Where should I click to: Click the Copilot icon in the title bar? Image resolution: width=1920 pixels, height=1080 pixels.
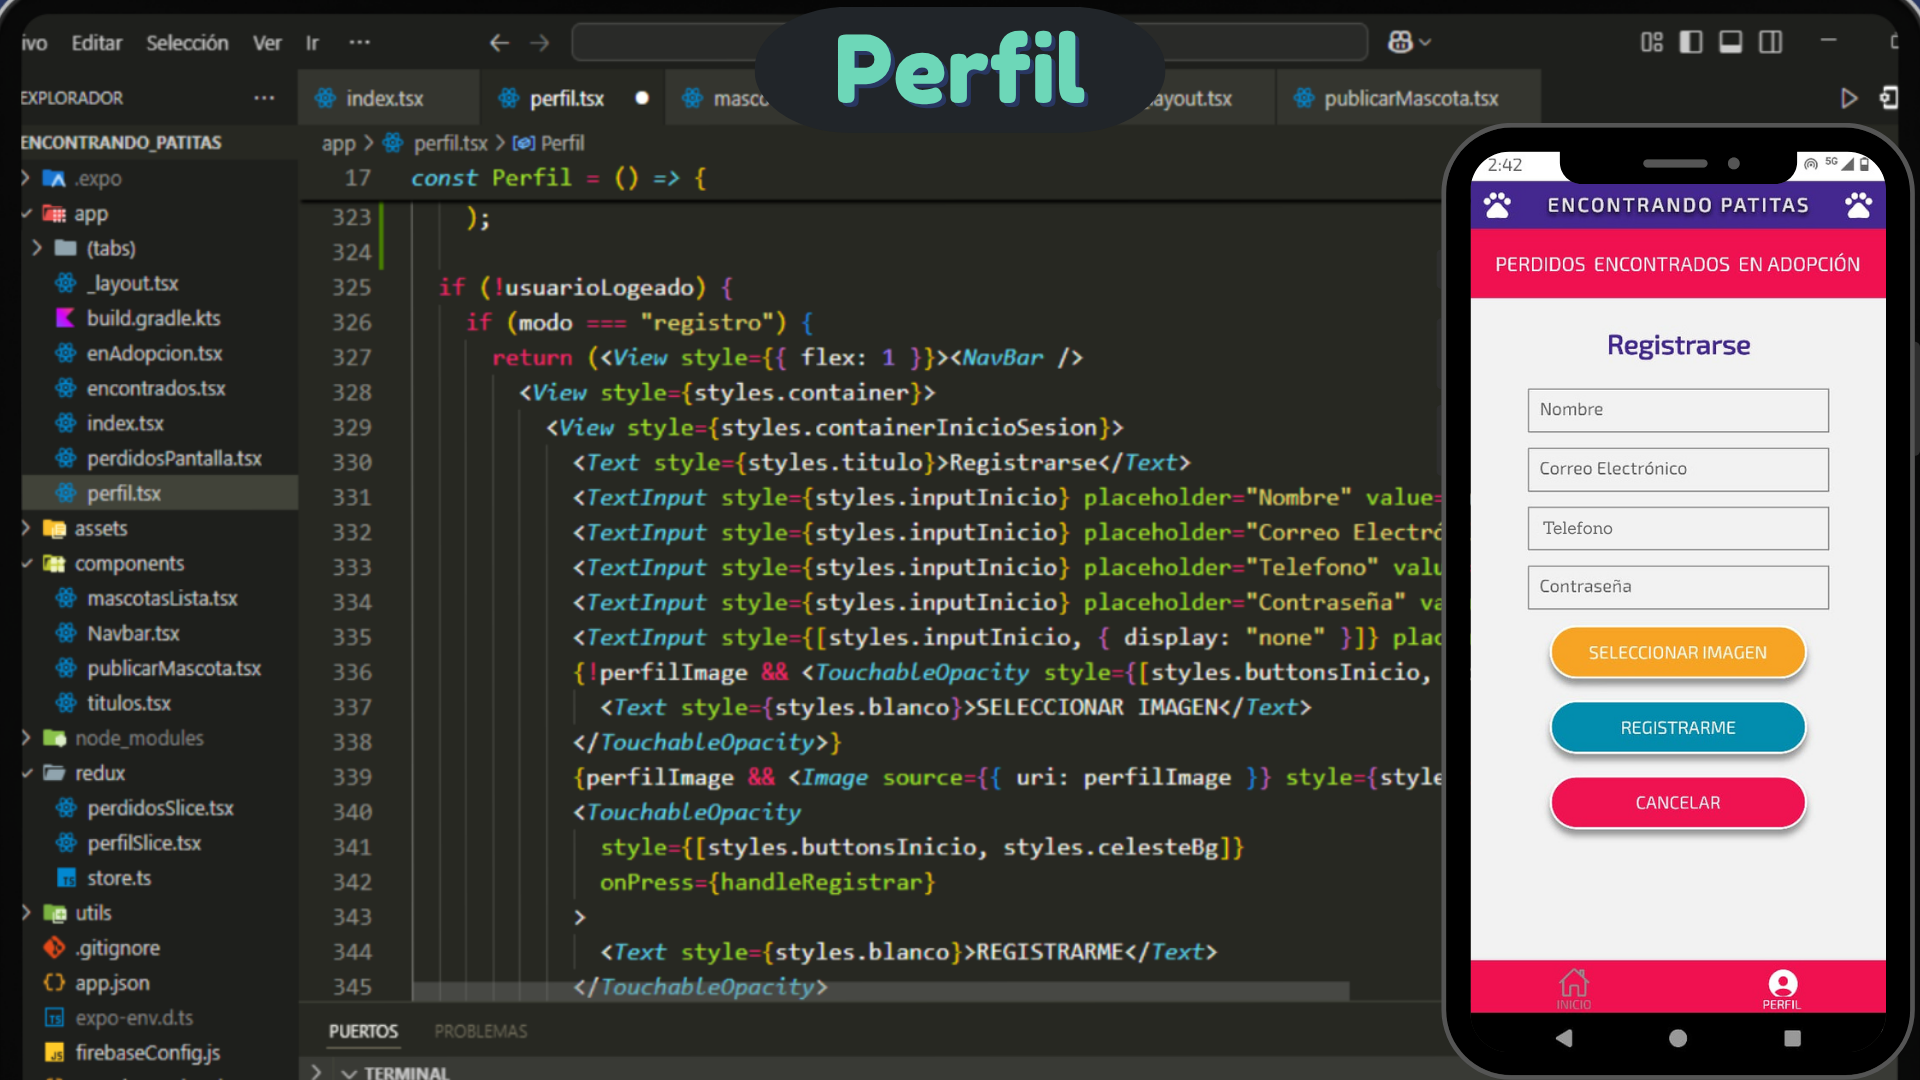(1400, 42)
